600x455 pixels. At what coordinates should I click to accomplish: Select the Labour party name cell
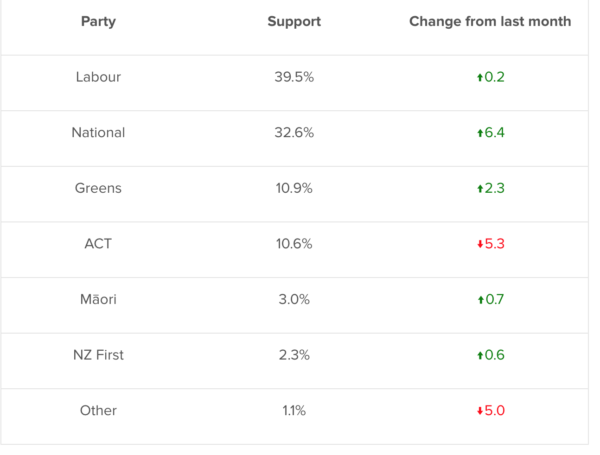[98, 77]
